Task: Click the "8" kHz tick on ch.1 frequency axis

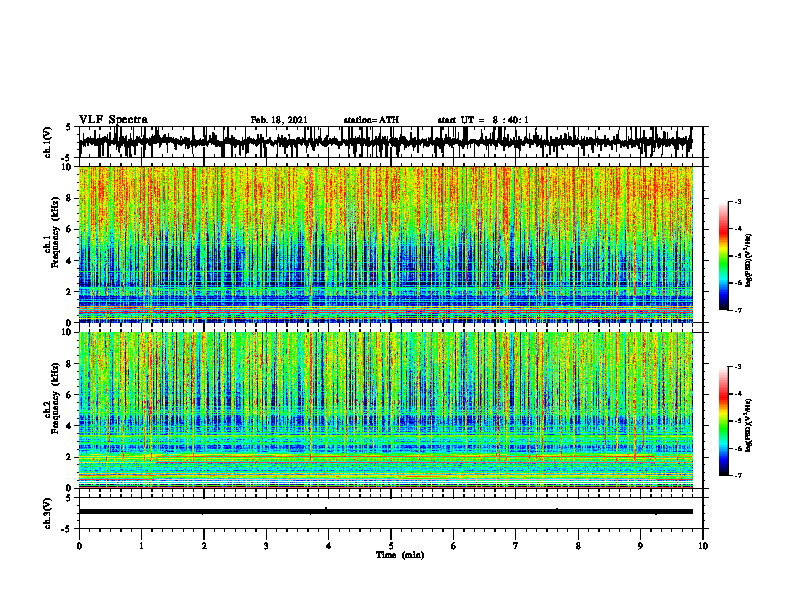Action: 70,198
